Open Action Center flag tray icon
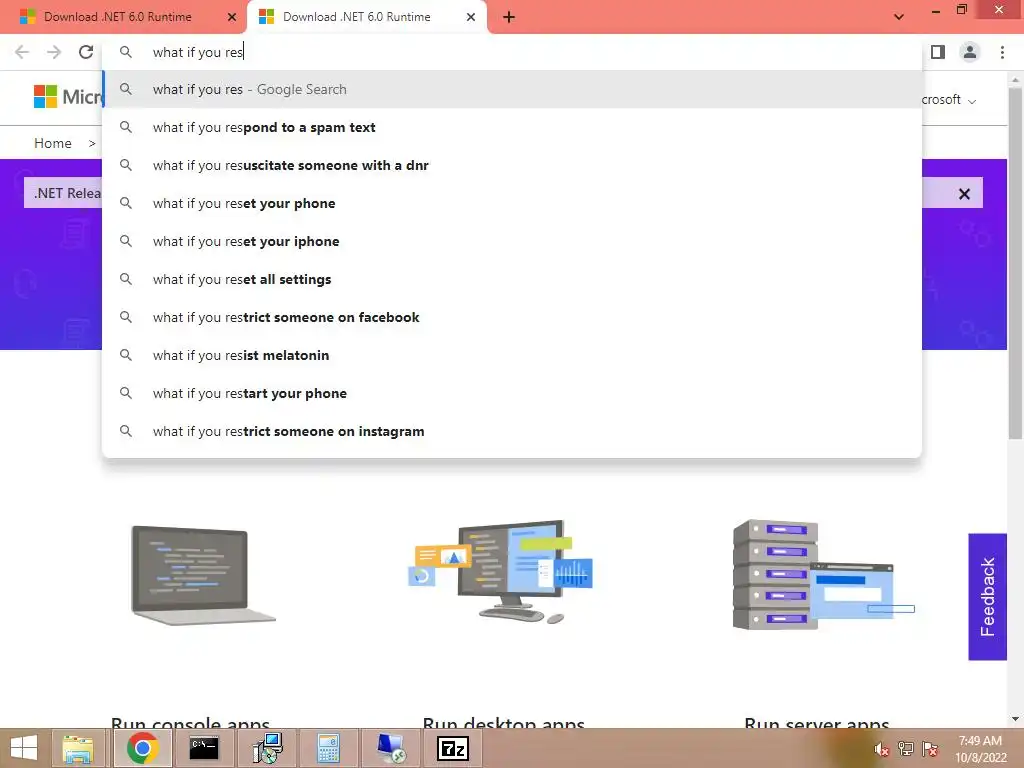Screen dimensions: 1024x768 click(x=930, y=750)
